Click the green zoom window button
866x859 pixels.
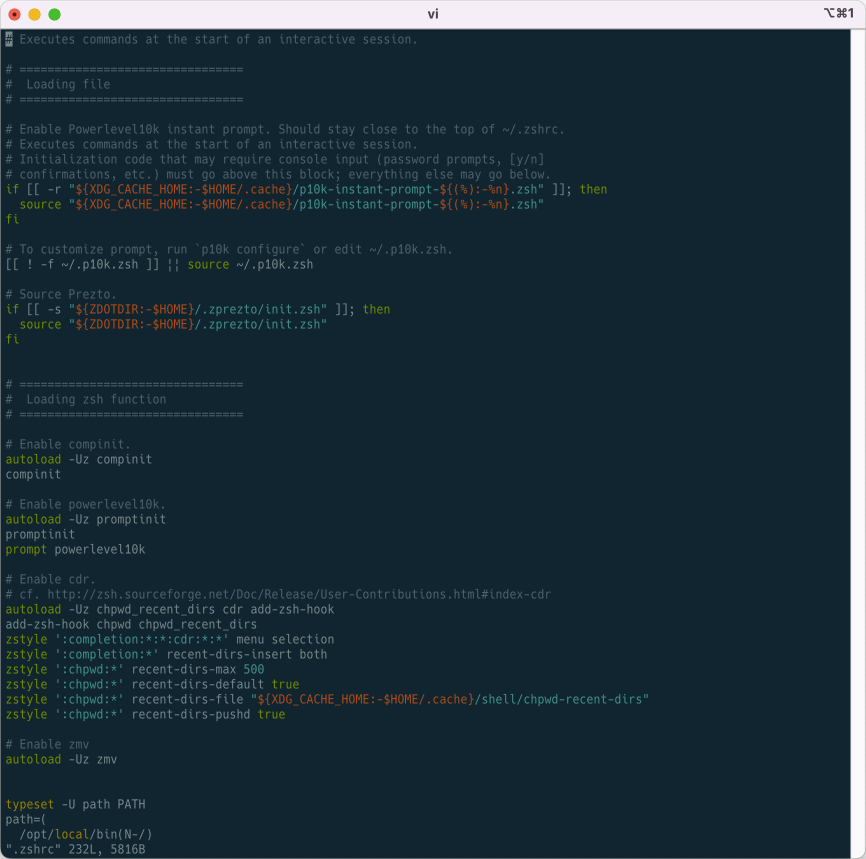tap(54, 14)
